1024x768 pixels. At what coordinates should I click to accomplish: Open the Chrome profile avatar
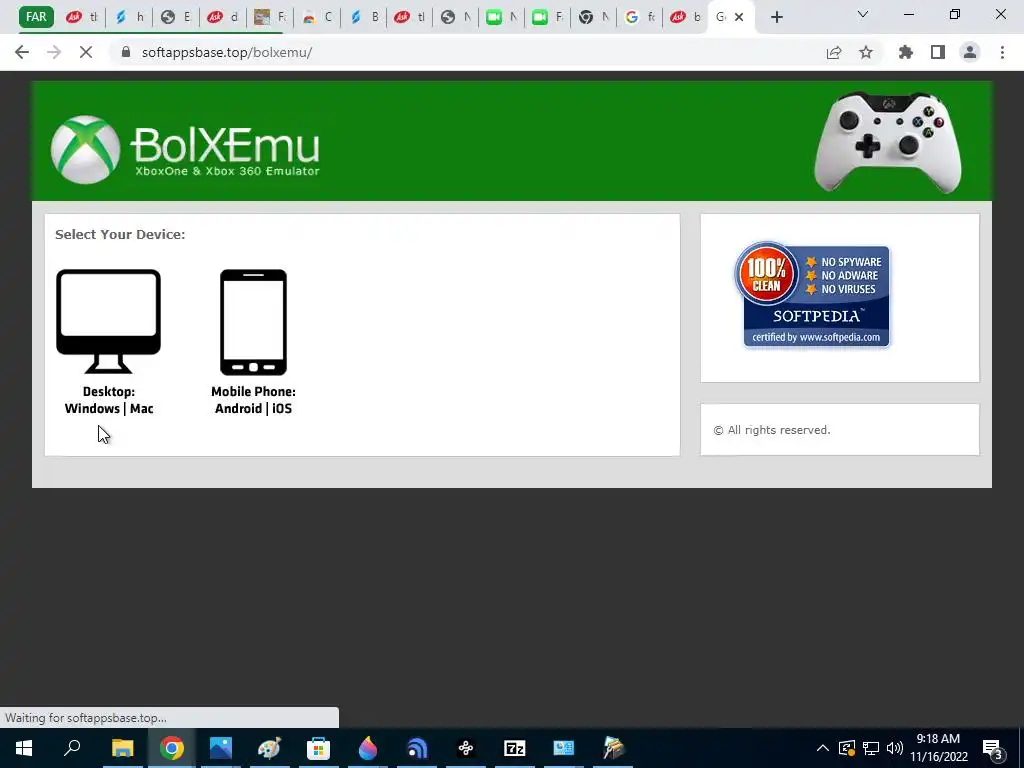(x=970, y=52)
